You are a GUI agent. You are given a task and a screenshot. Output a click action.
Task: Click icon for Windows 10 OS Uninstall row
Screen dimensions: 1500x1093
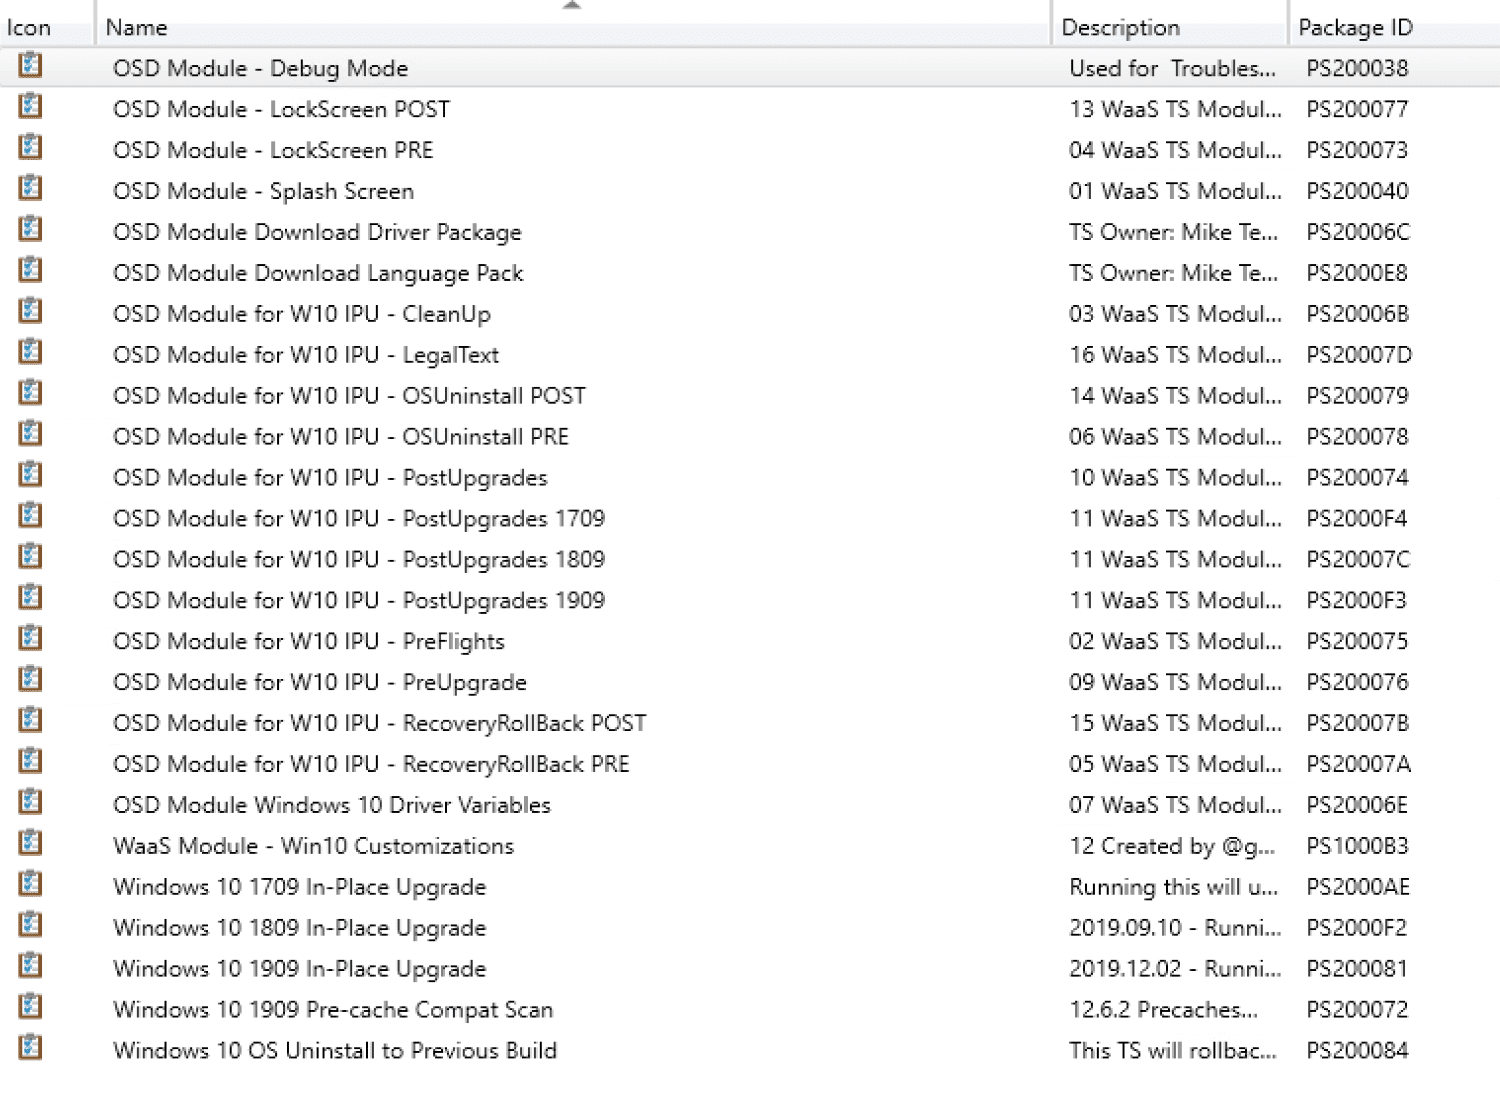coord(30,1048)
